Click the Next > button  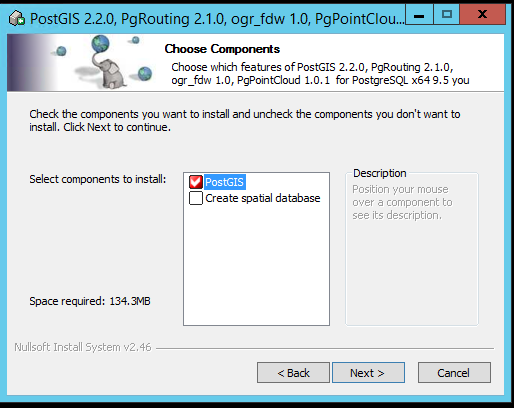pyautogui.click(x=368, y=373)
